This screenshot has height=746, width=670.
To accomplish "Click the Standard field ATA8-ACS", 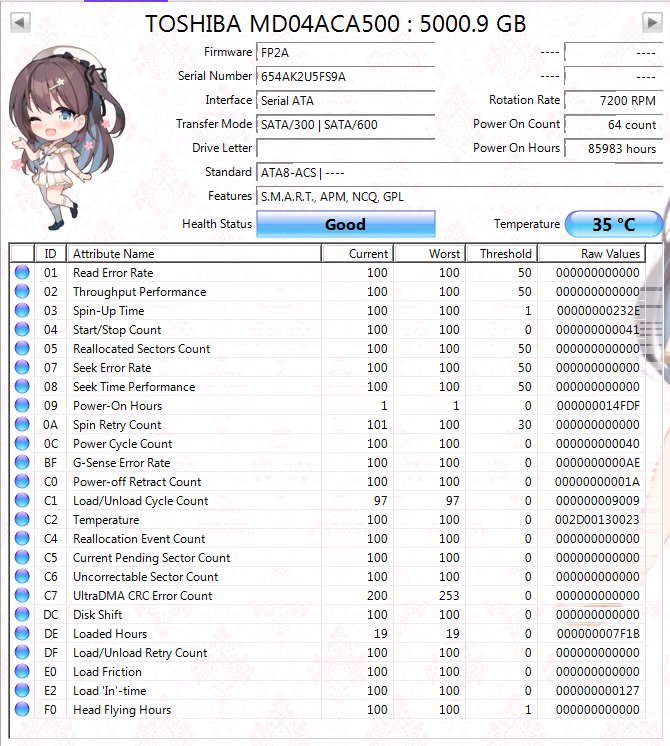I will click(x=460, y=173).
